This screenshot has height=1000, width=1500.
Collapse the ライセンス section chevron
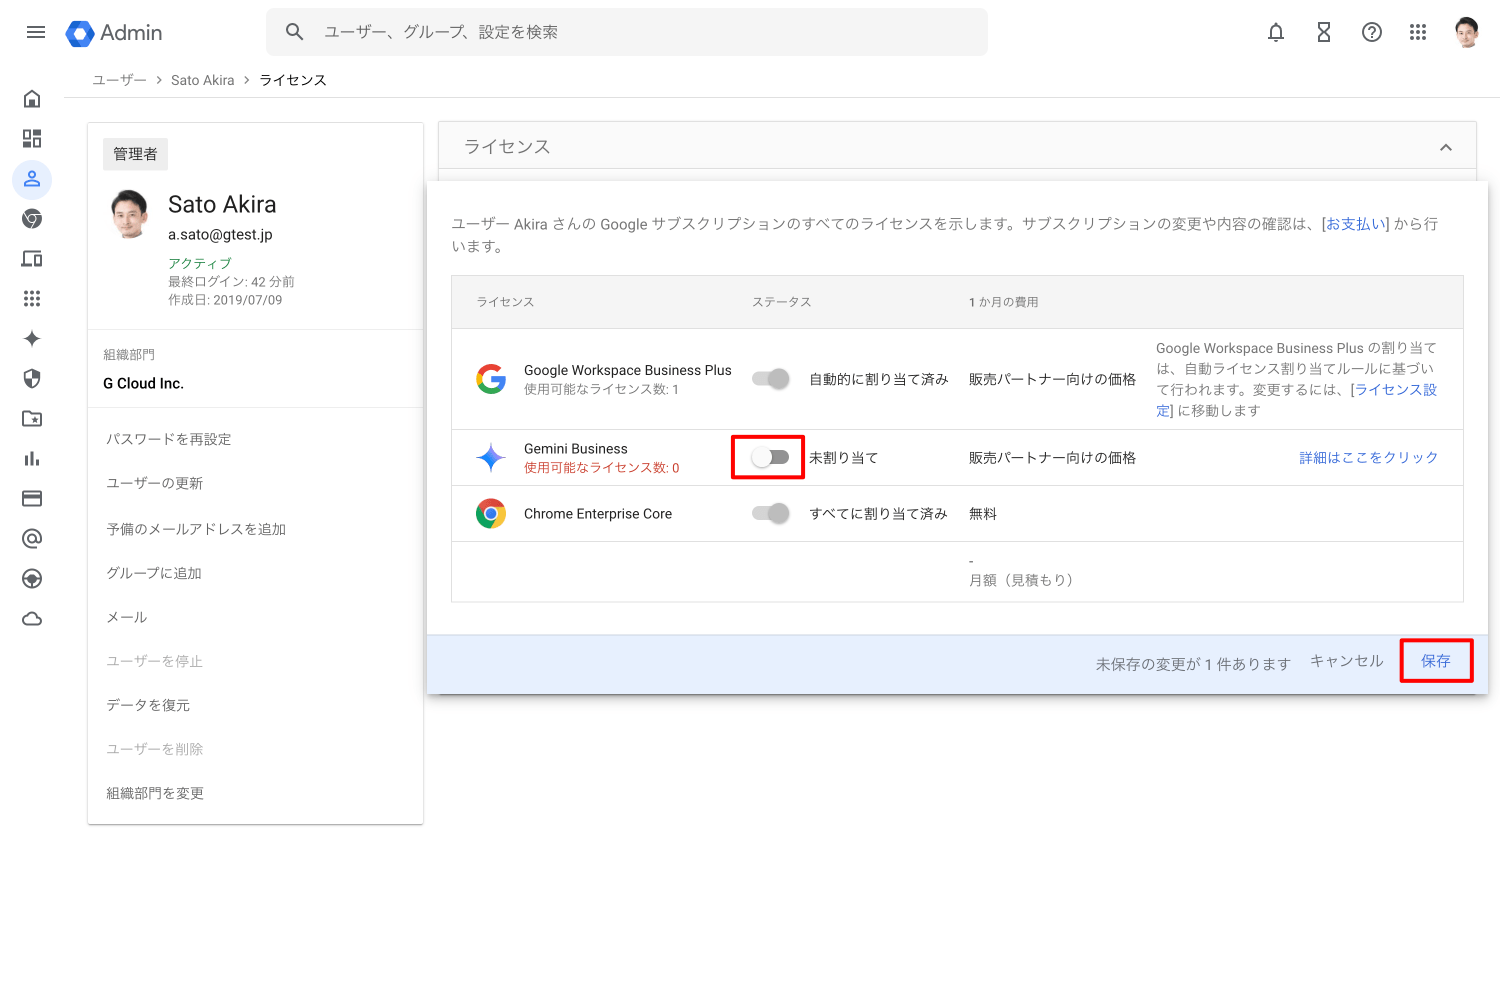click(x=1446, y=147)
